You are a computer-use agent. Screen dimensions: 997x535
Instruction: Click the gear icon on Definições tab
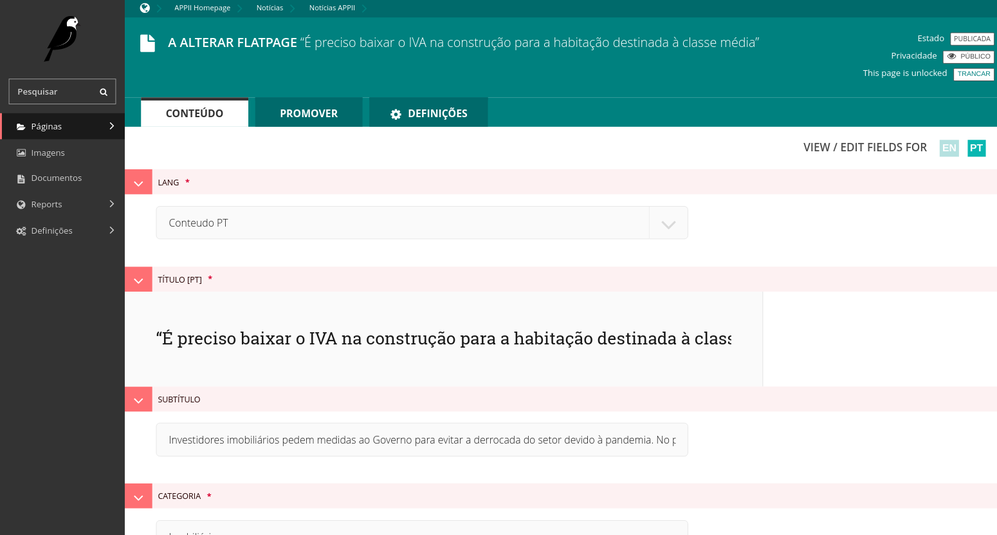pos(395,115)
